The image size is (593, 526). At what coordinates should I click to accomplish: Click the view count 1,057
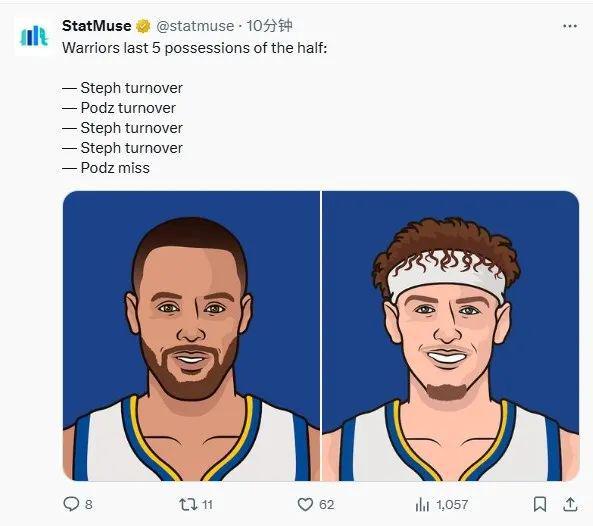tap(452, 504)
